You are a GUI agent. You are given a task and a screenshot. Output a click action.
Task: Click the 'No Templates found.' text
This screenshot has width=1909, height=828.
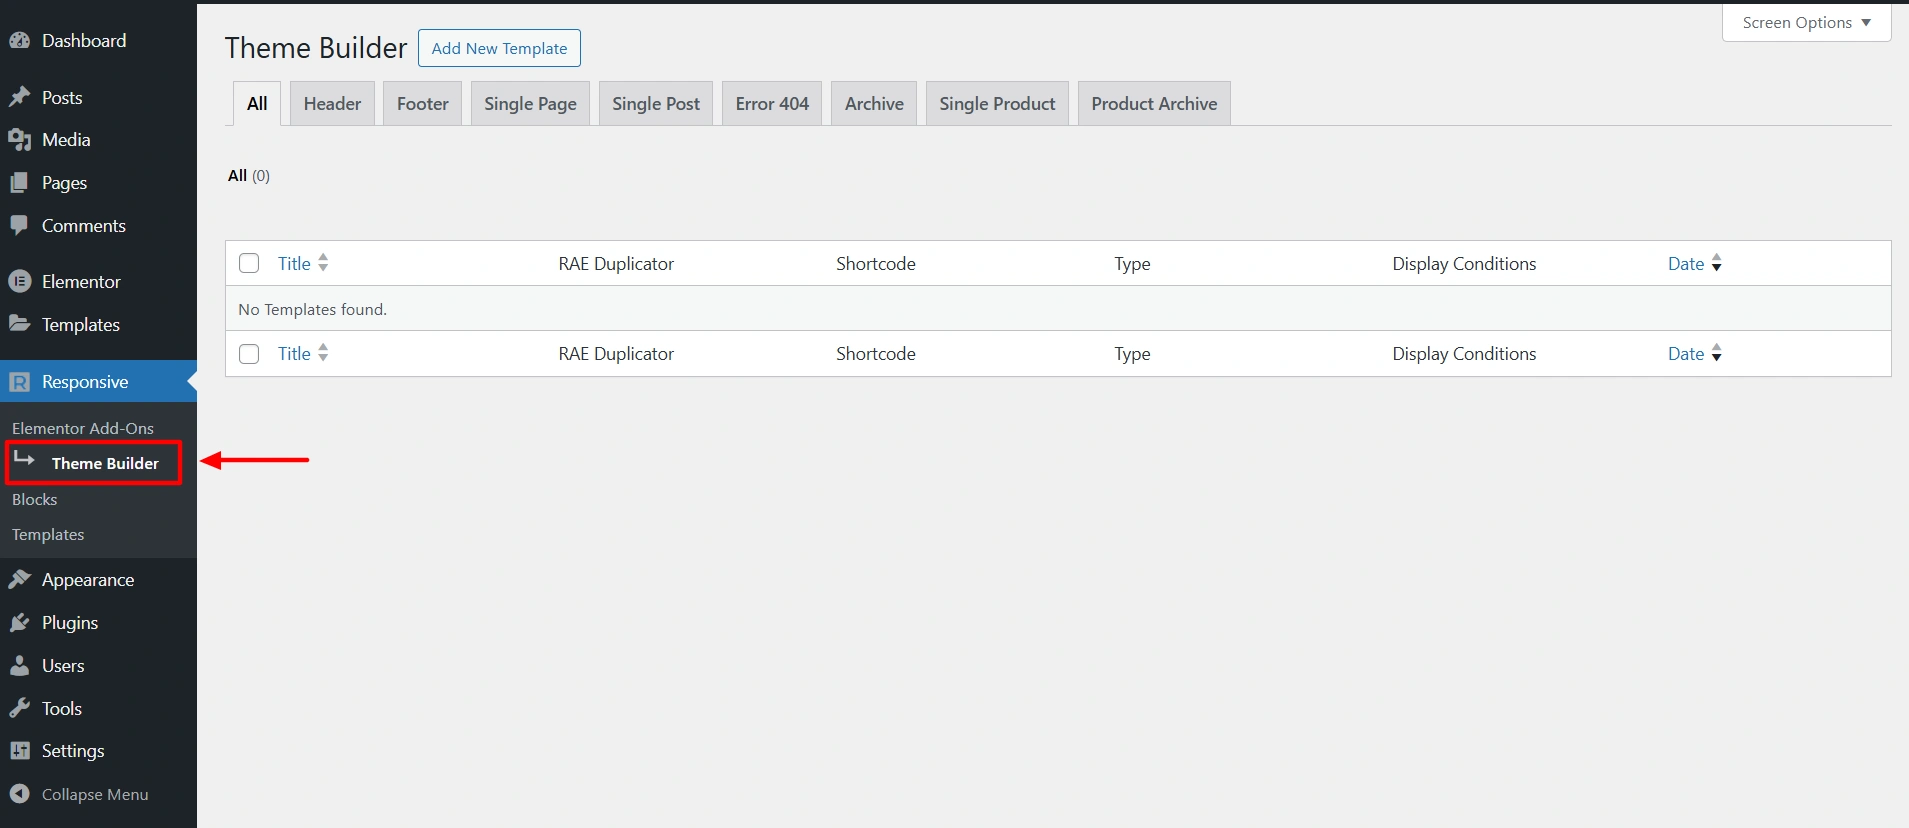(312, 310)
